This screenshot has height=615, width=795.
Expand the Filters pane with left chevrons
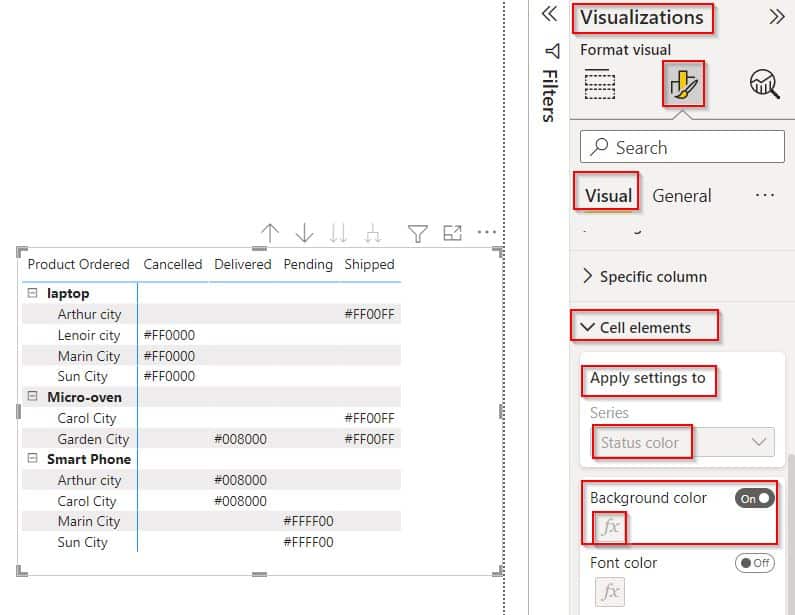(x=550, y=14)
